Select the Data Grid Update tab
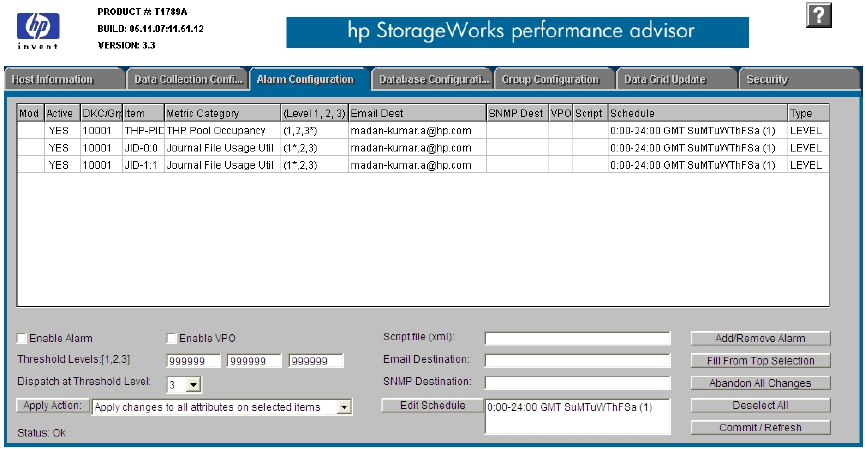 coord(665,79)
